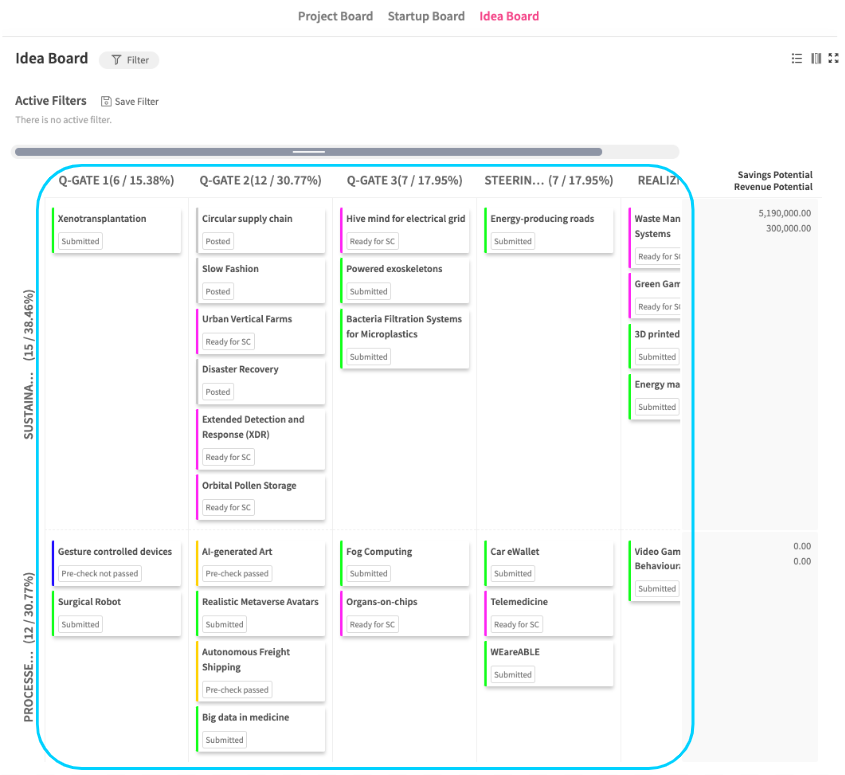The image size is (845, 775).
Task: Click the Energy-producing roads card
Action: click(x=542, y=219)
